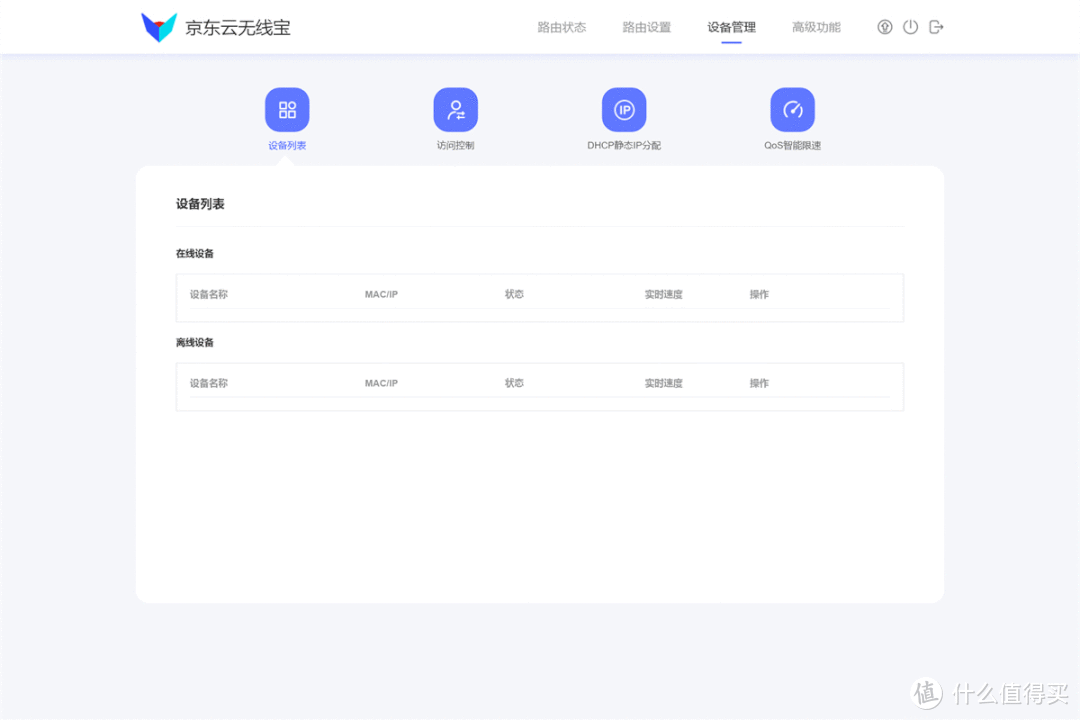
Task: Click the 离线设备 section heading
Action: click(194, 342)
